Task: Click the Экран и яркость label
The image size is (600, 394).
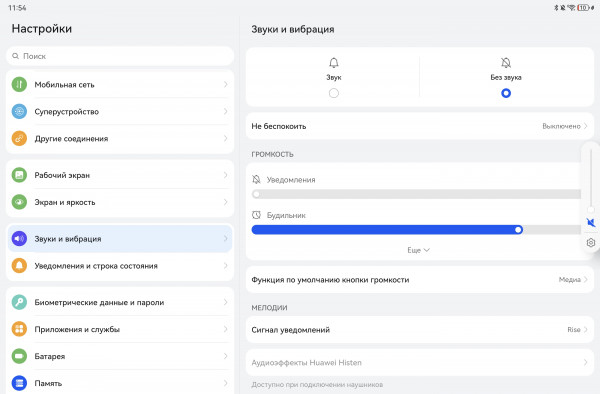Action: tap(65, 202)
